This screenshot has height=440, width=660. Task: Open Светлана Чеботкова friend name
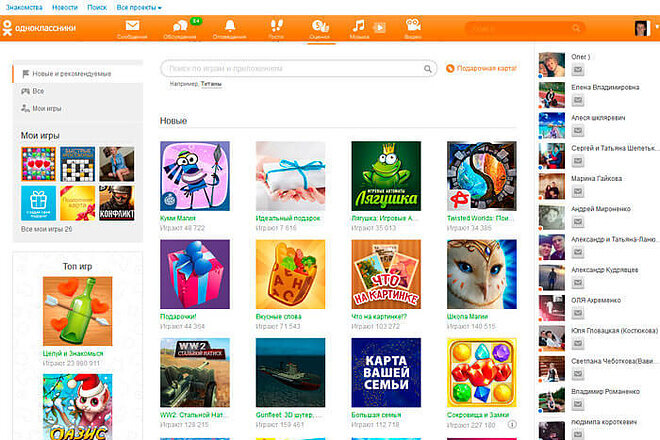click(x=614, y=361)
